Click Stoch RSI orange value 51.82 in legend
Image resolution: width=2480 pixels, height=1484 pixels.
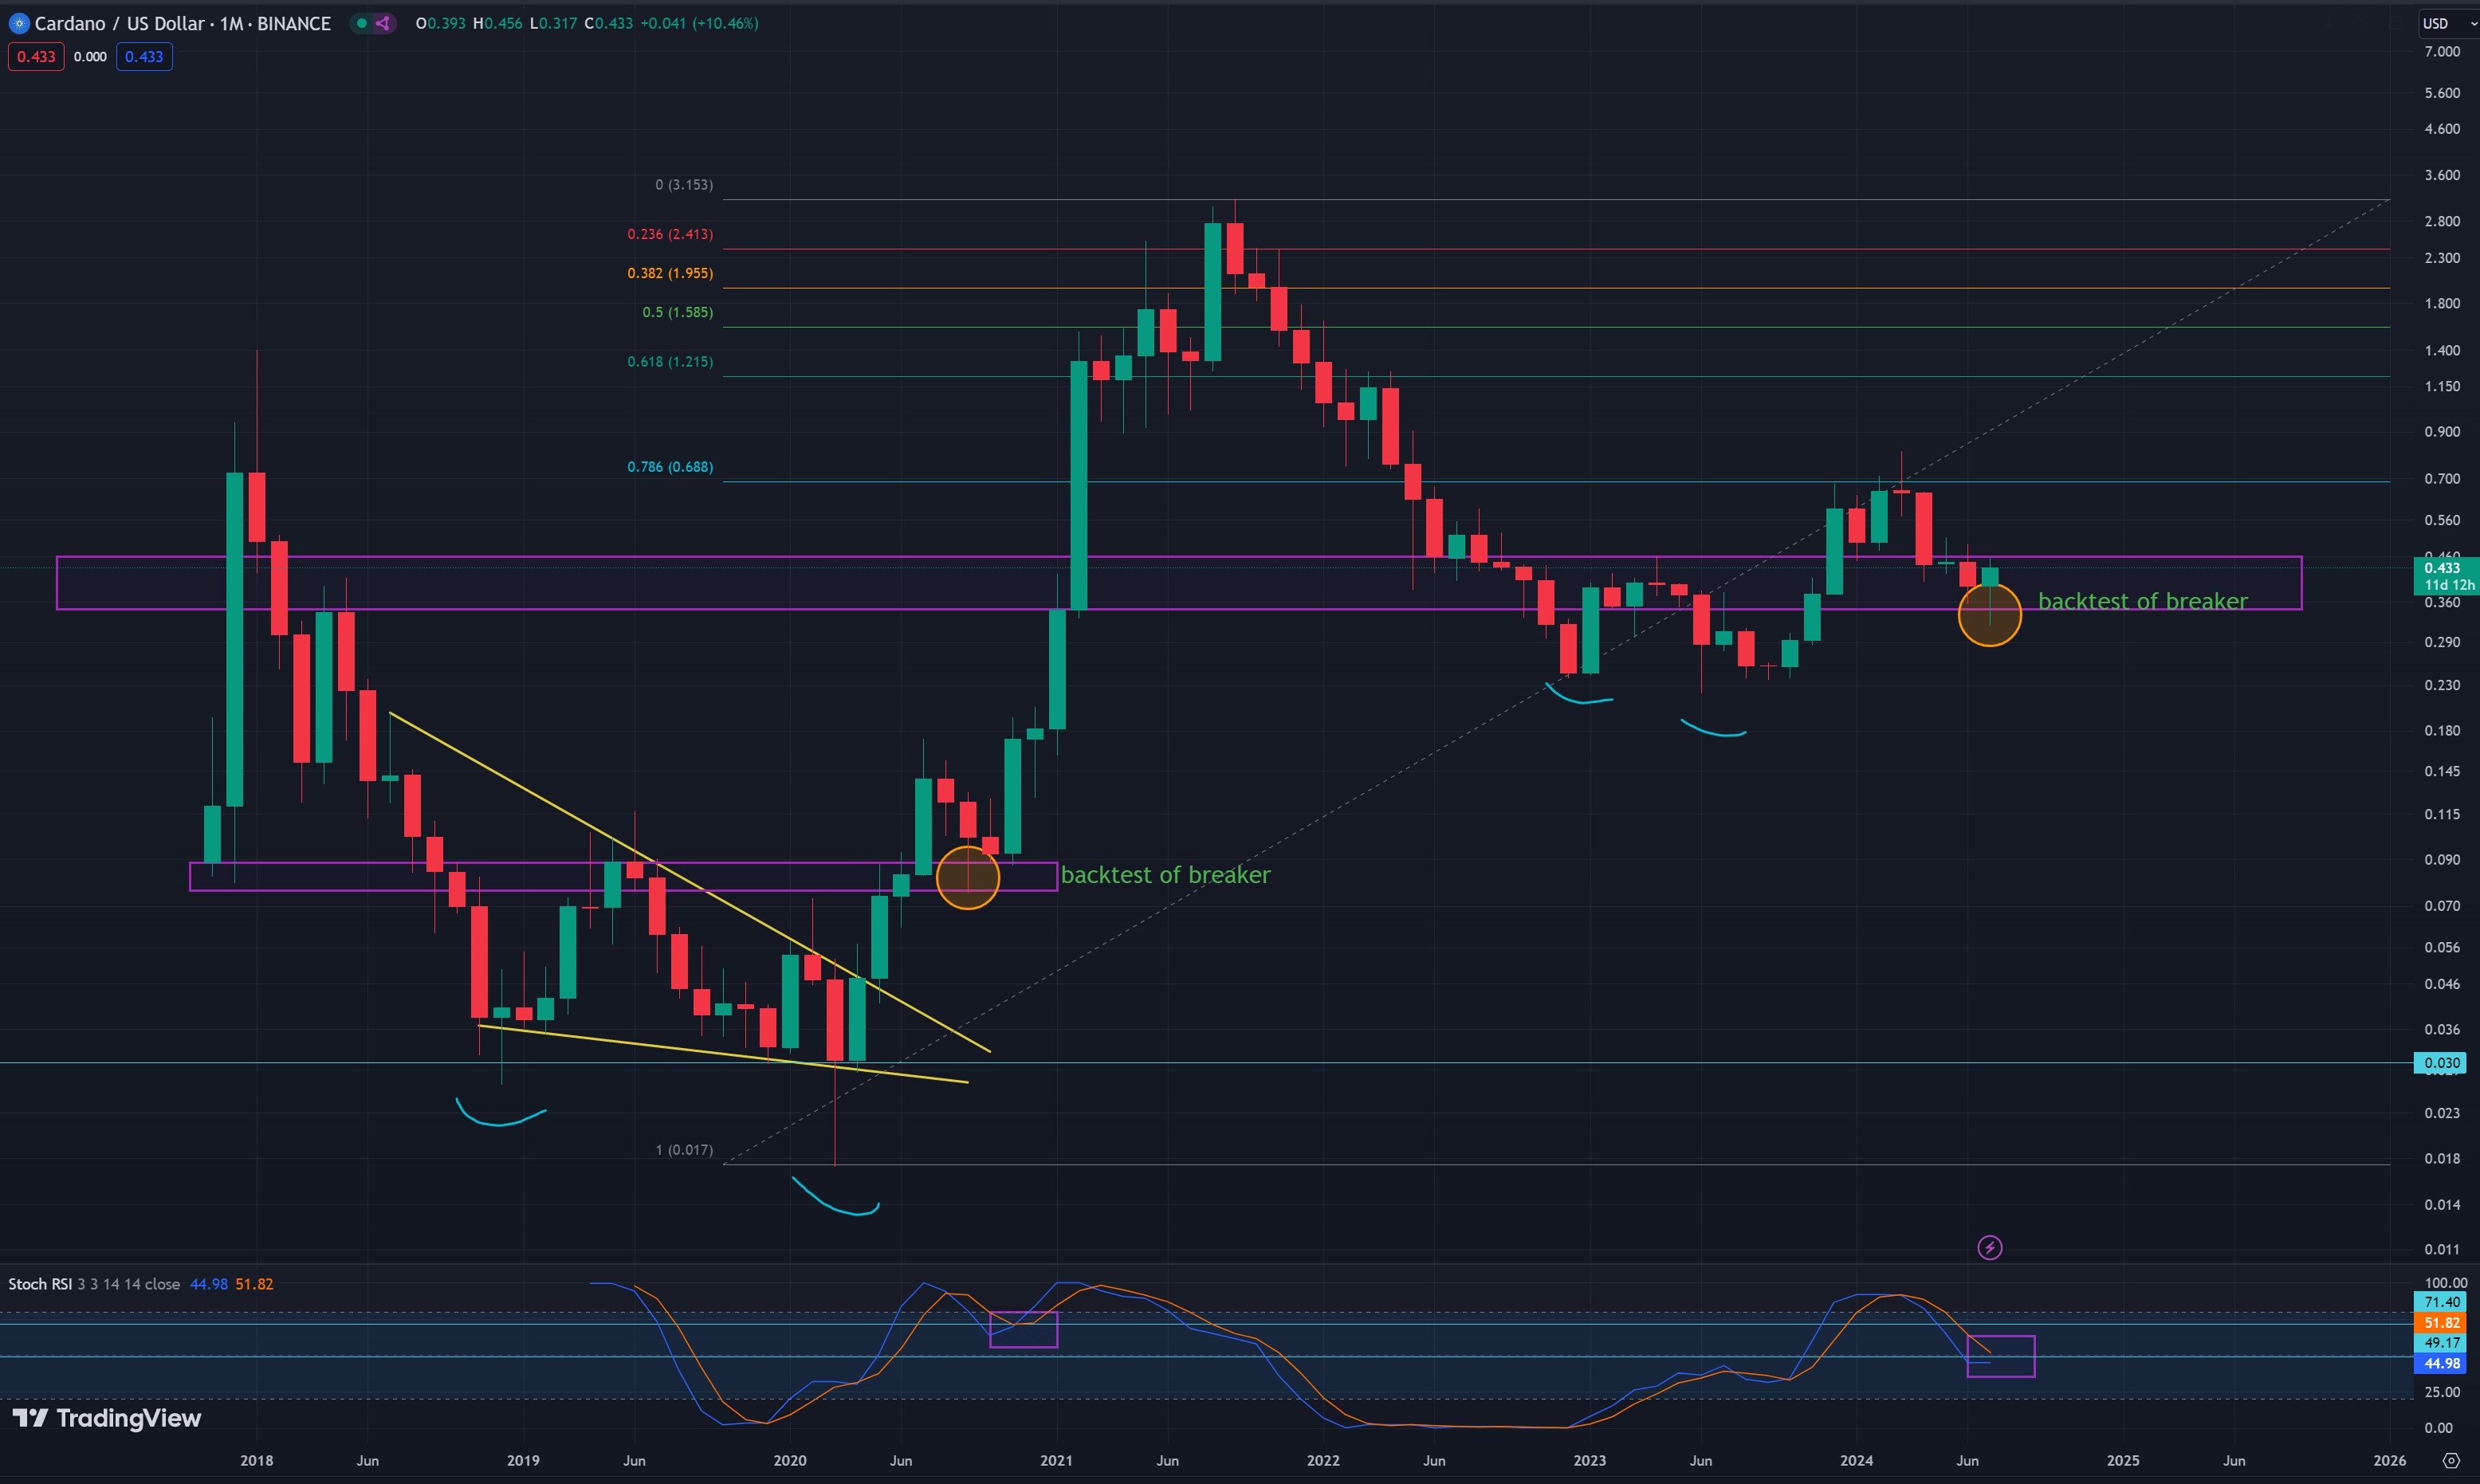pos(254,1284)
